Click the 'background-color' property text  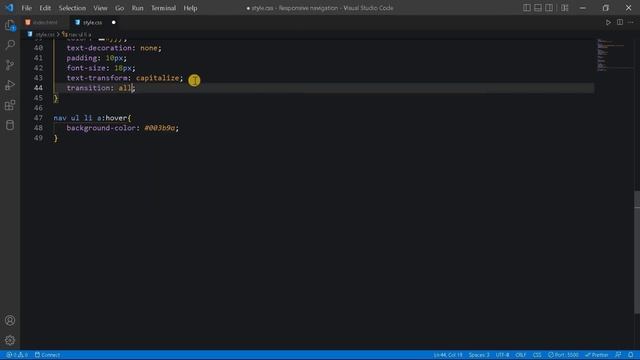[101, 128]
